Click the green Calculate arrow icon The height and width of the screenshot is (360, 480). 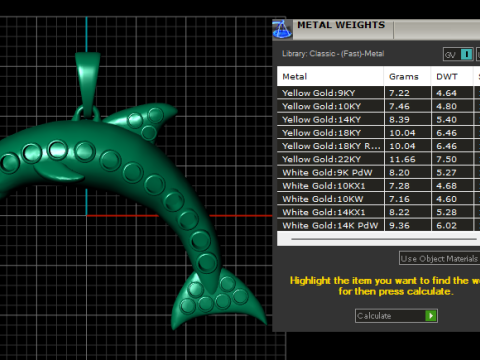(431, 315)
